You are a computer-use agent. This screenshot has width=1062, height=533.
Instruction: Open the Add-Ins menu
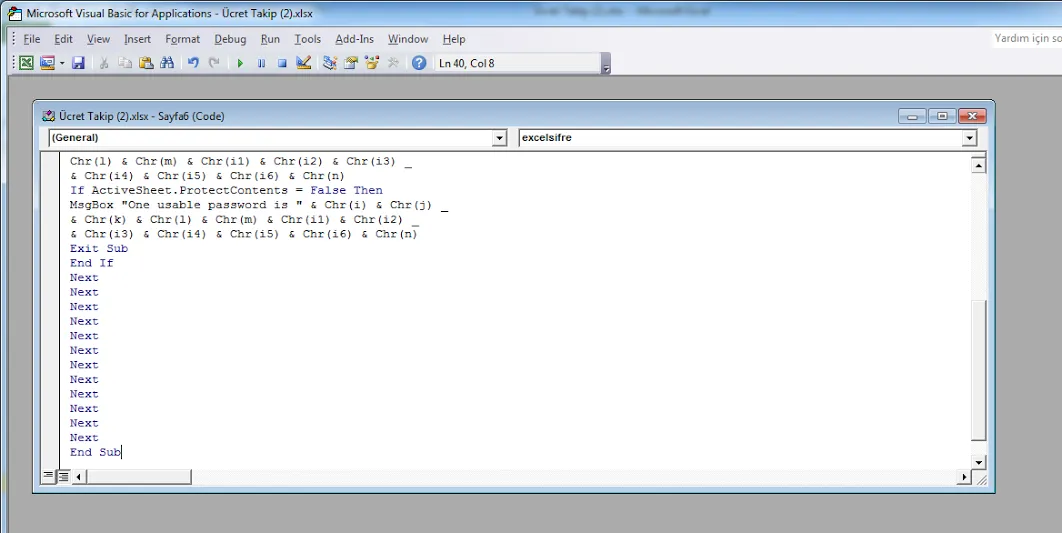point(354,39)
